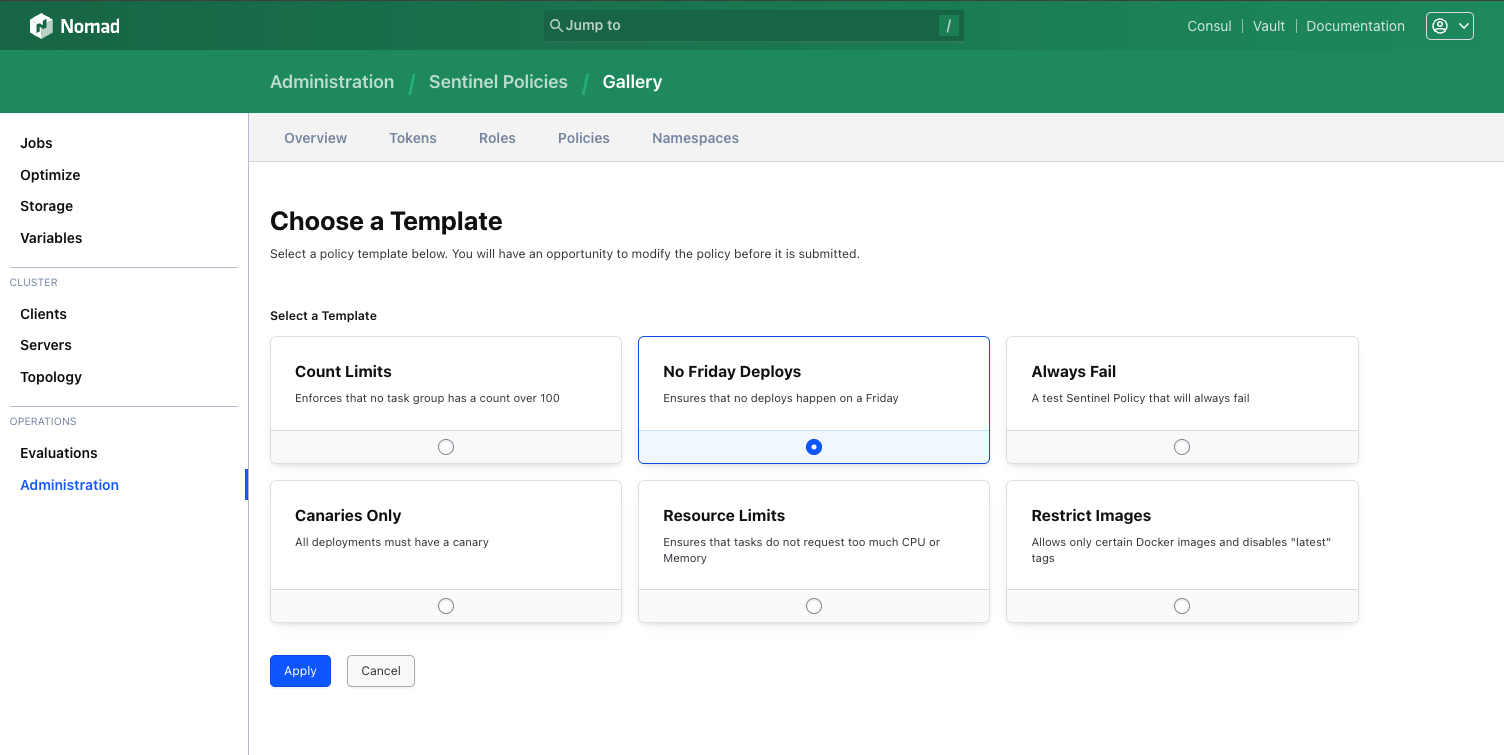Click the search magnifier icon
Screen dimensions: 1504x755
tap(556, 25)
